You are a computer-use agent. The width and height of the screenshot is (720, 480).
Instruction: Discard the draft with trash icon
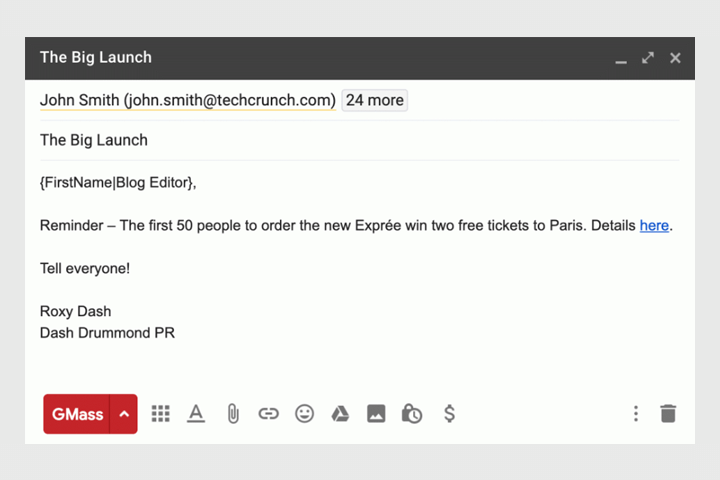pos(668,413)
